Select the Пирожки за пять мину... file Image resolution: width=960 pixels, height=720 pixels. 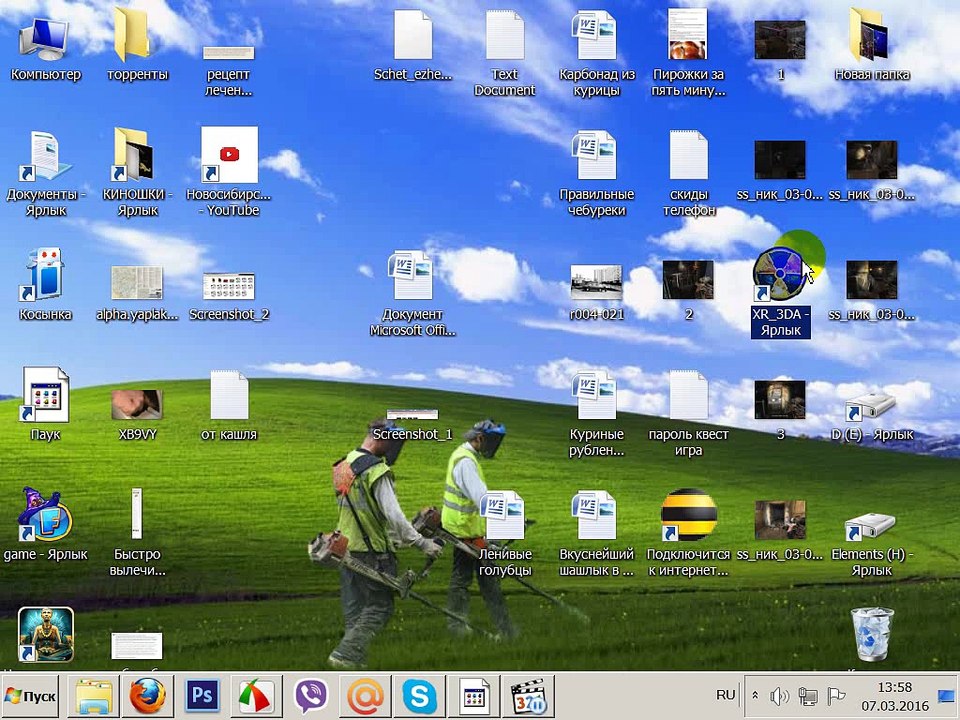(x=688, y=51)
